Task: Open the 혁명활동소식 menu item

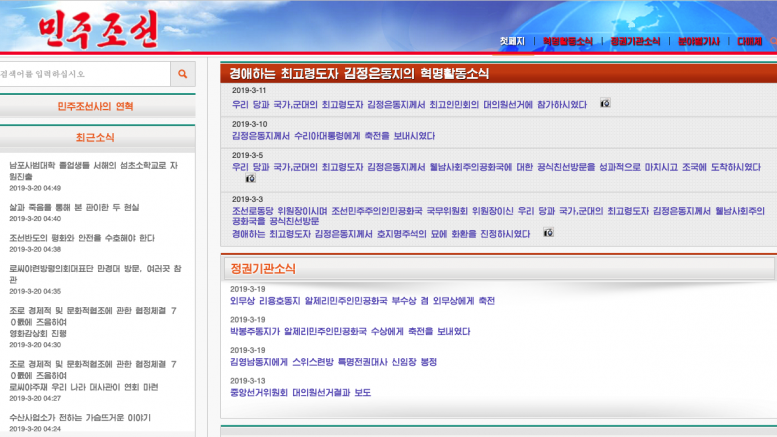Action: (567, 42)
